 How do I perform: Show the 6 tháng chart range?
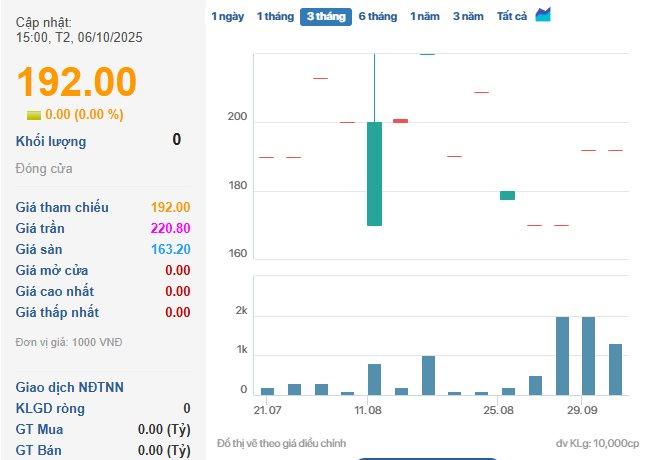377,17
